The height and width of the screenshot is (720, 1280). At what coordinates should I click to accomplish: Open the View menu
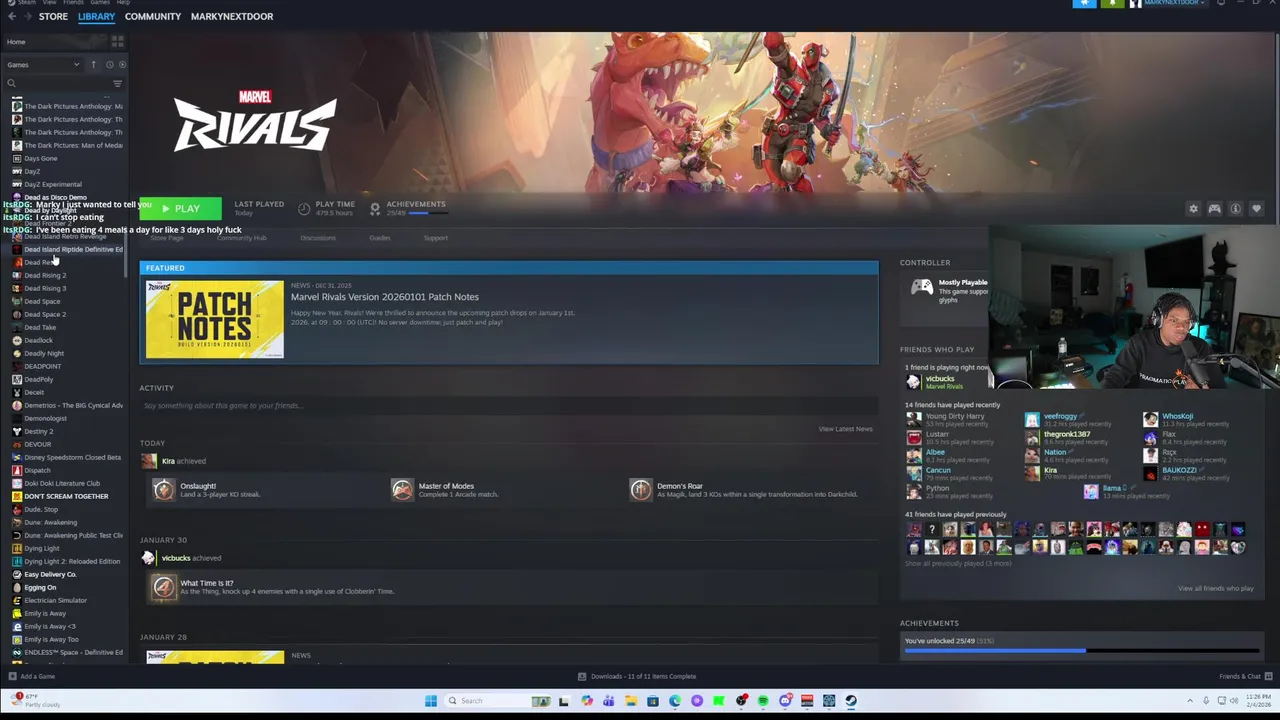coord(49,3)
